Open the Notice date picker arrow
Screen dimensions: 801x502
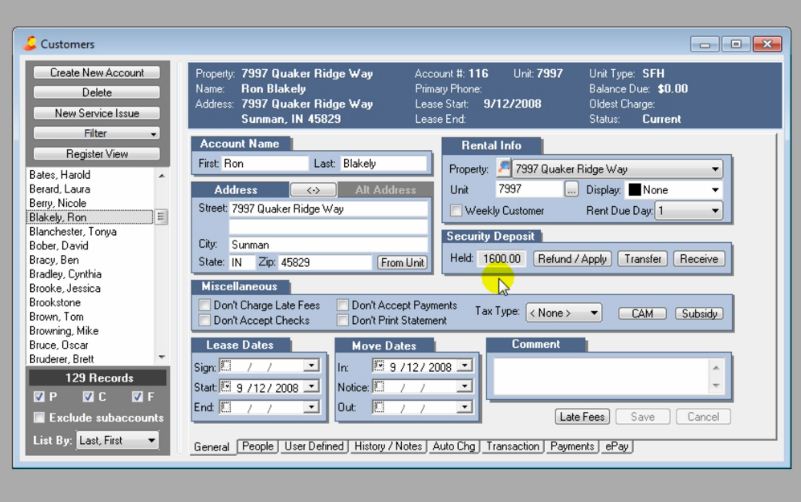click(x=464, y=387)
